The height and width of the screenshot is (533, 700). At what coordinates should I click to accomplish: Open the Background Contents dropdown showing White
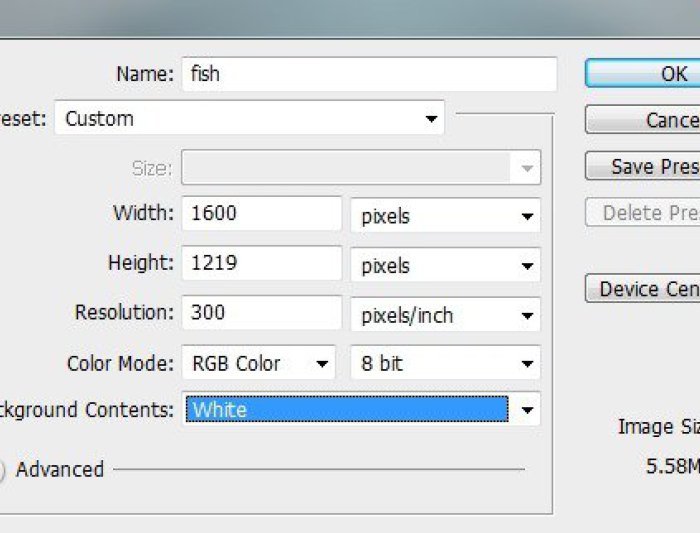pos(361,410)
